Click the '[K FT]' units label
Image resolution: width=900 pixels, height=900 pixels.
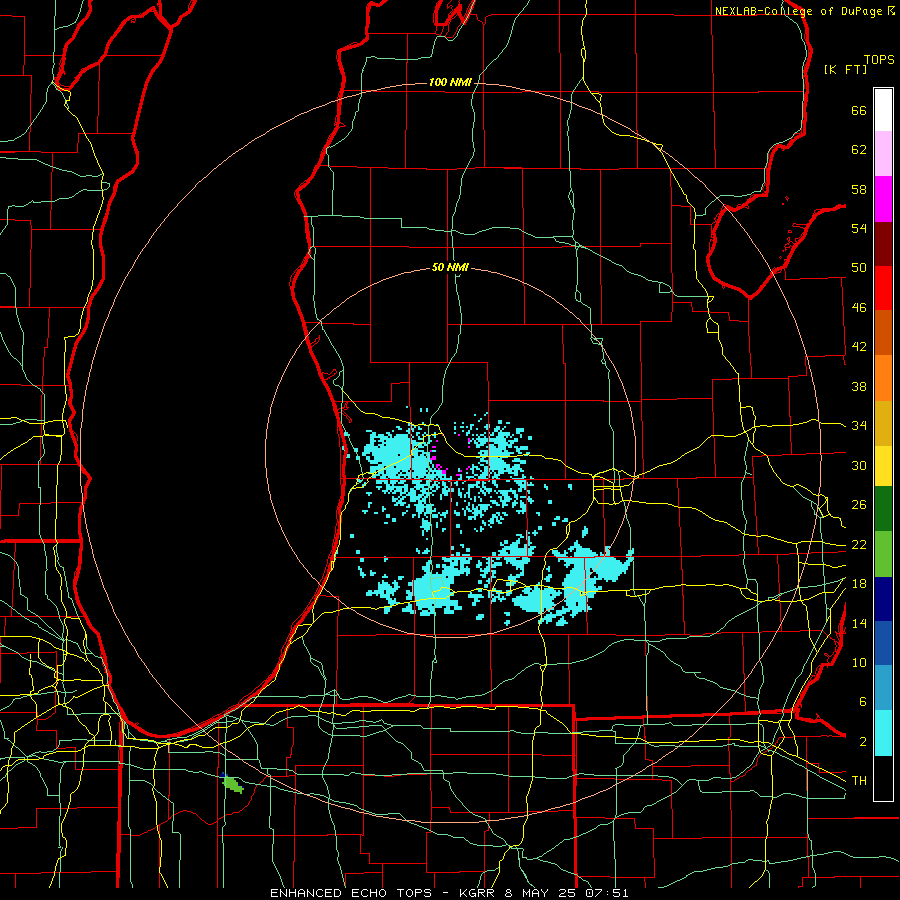click(x=845, y=69)
